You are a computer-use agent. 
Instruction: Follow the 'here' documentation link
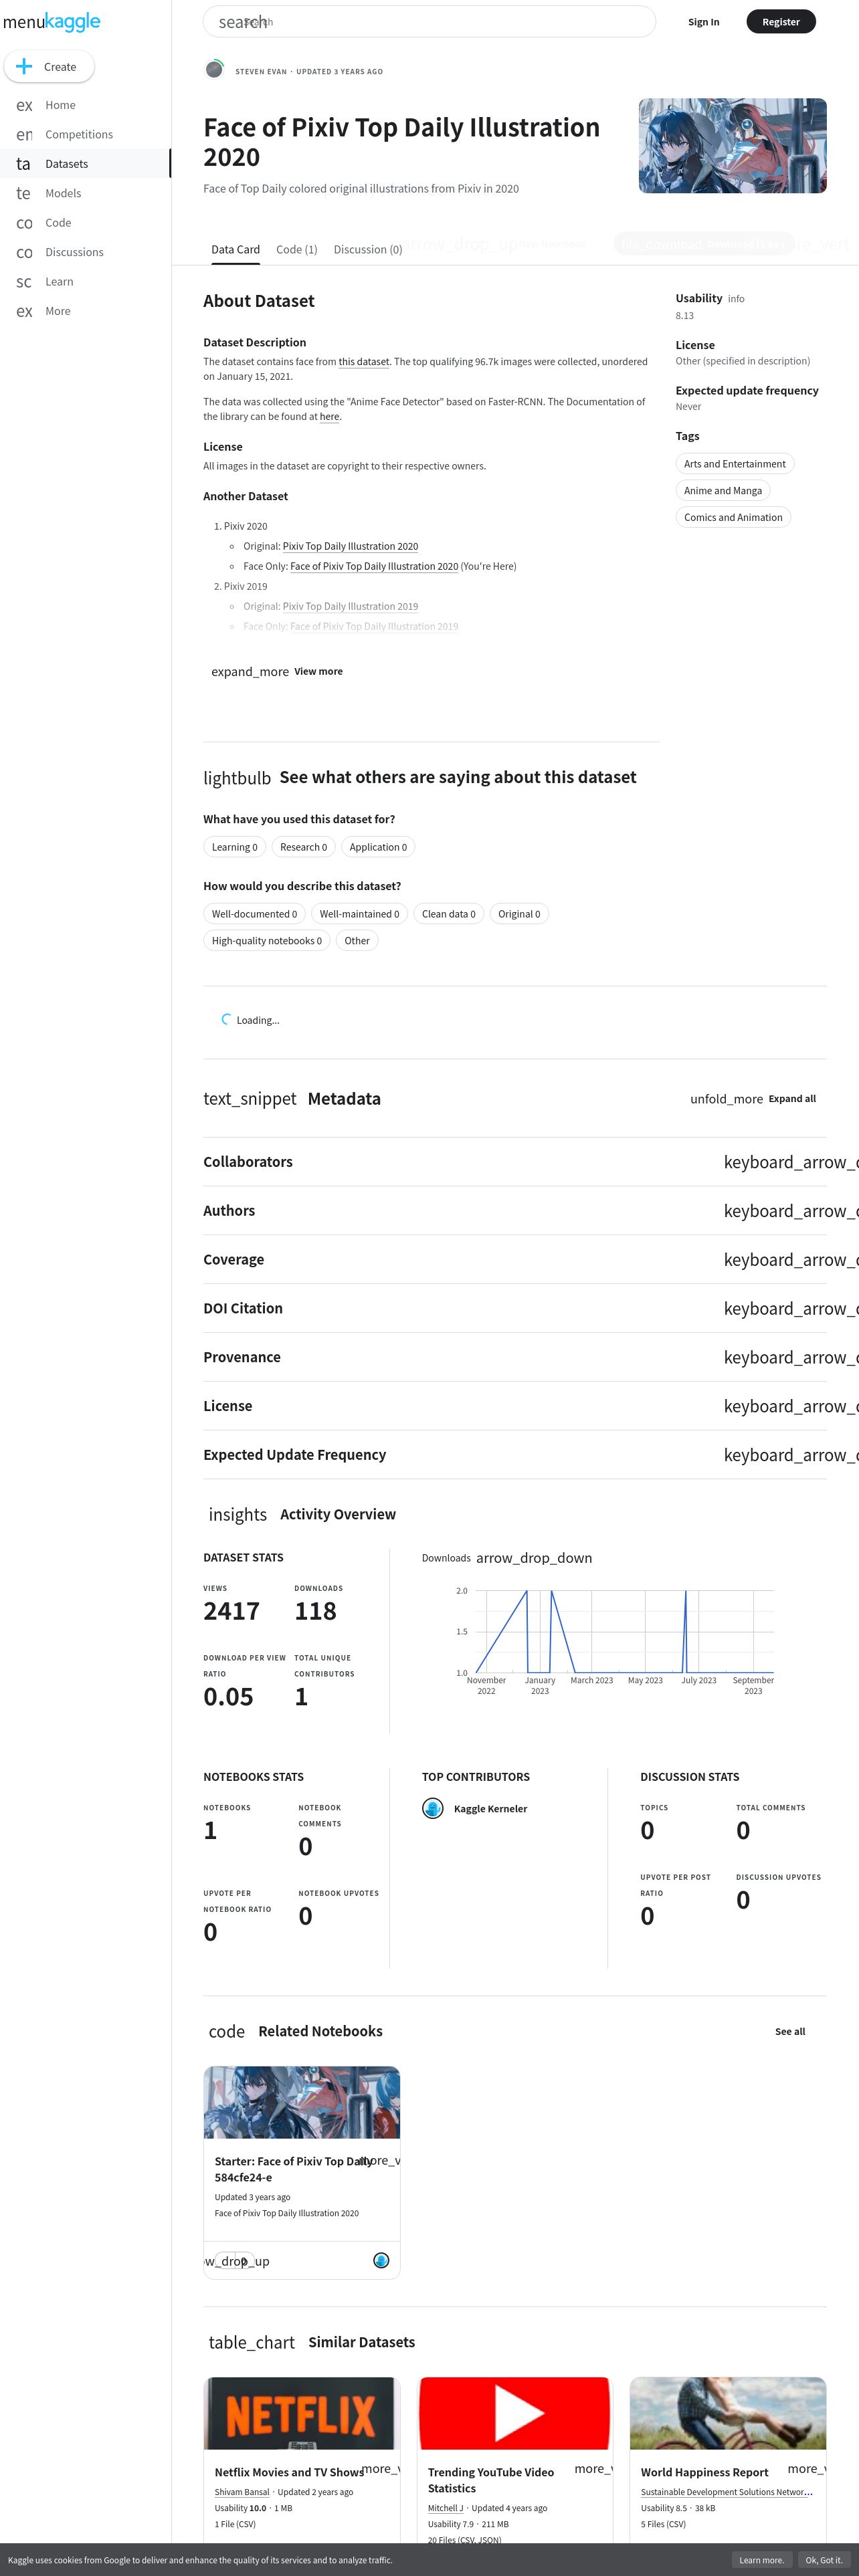329,417
